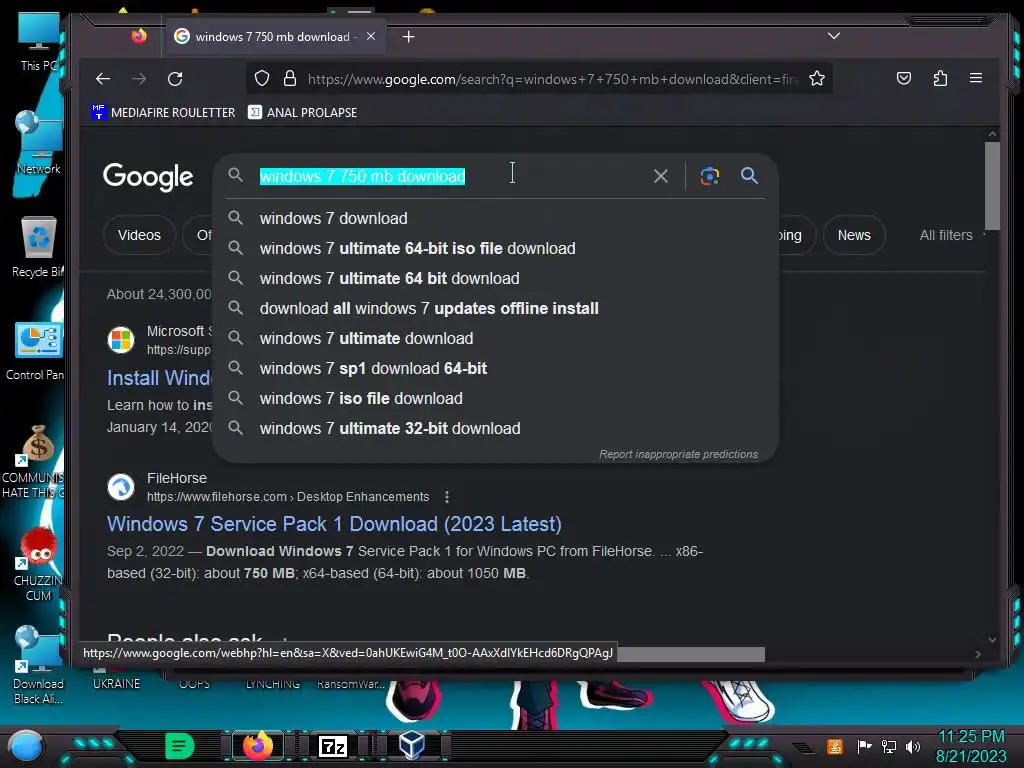
Task: Open the taskbar clock showing 11:25 PM
Action: tap(971, 746)
